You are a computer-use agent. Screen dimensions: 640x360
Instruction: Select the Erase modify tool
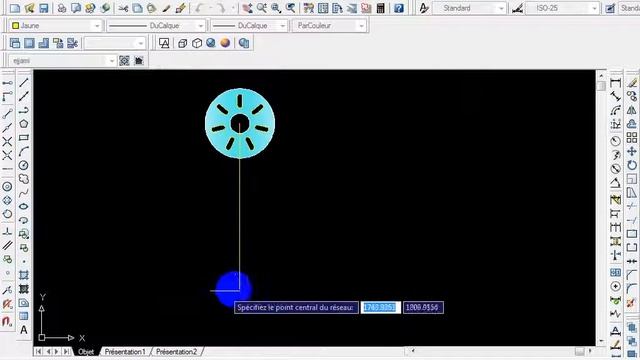(632, 83)
